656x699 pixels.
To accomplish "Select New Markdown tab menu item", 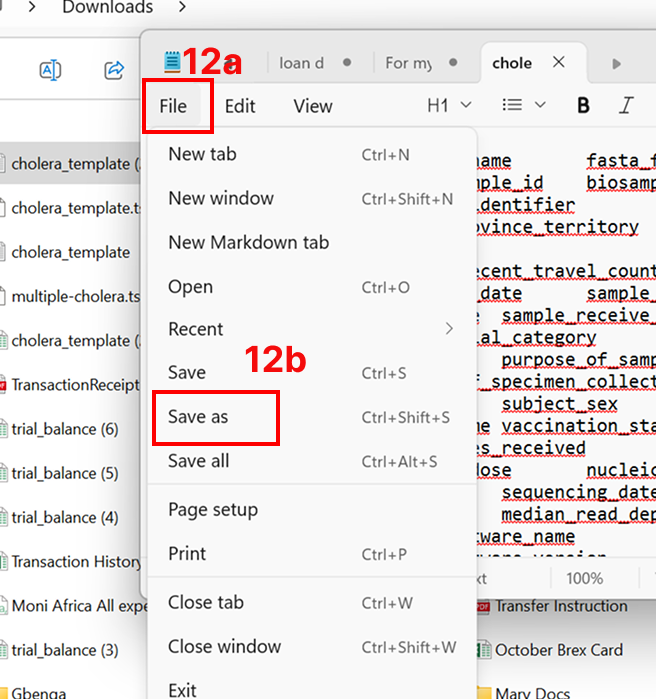I will click(x=312, y=243).
